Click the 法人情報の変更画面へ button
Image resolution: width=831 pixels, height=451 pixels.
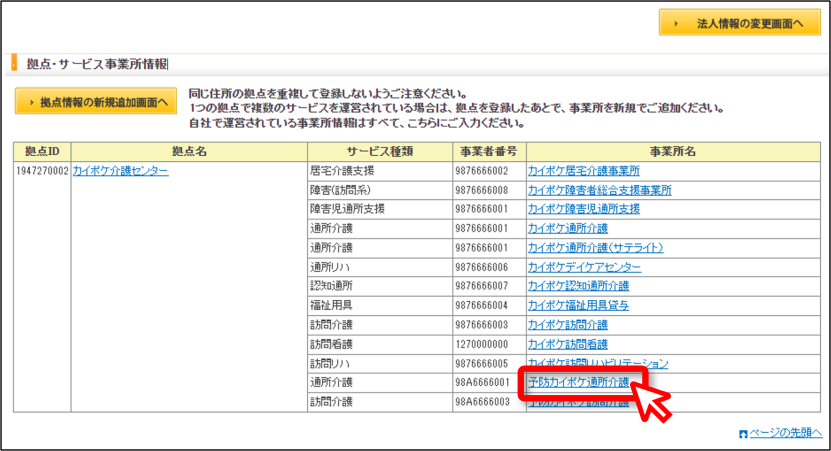coord(740,23)
